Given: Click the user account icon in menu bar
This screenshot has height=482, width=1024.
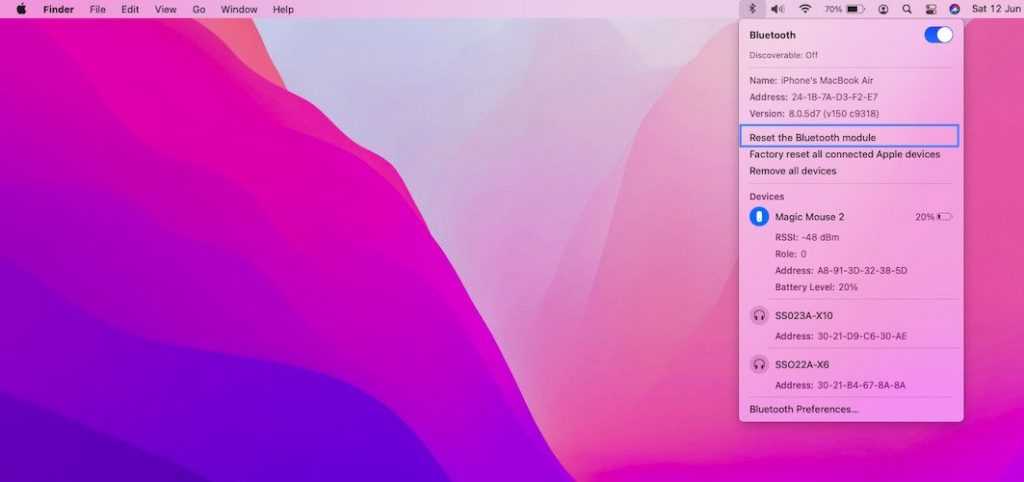Looking at the screenshot, I should (883, 9).
